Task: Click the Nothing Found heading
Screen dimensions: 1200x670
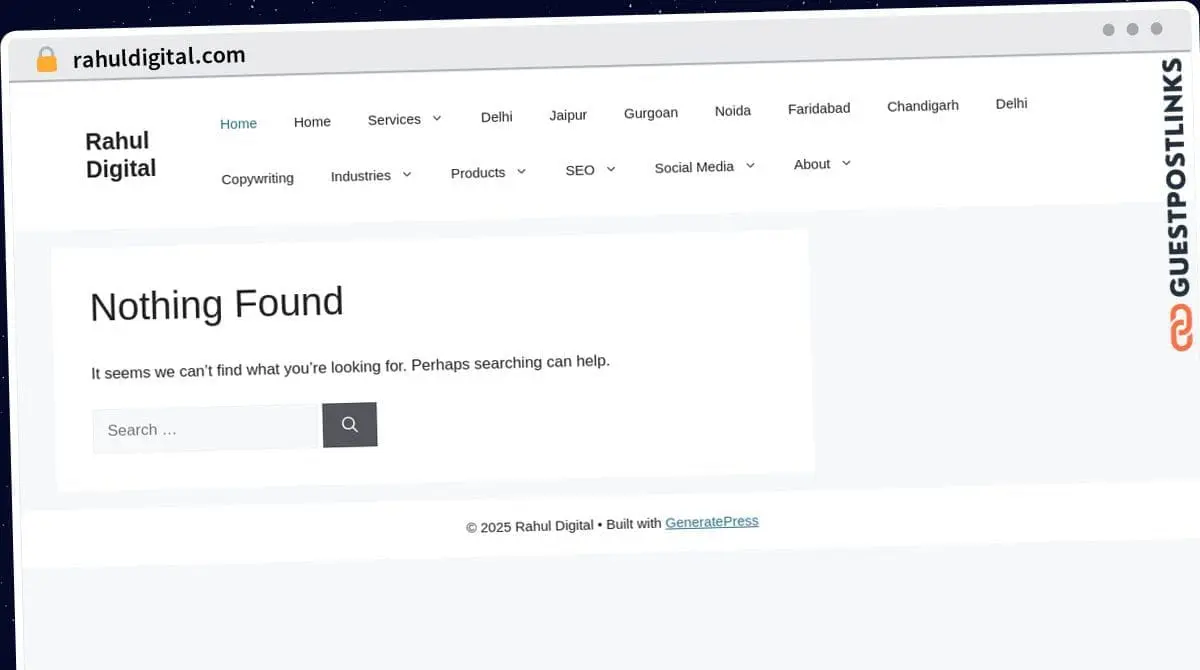Action: pos(217,304)
